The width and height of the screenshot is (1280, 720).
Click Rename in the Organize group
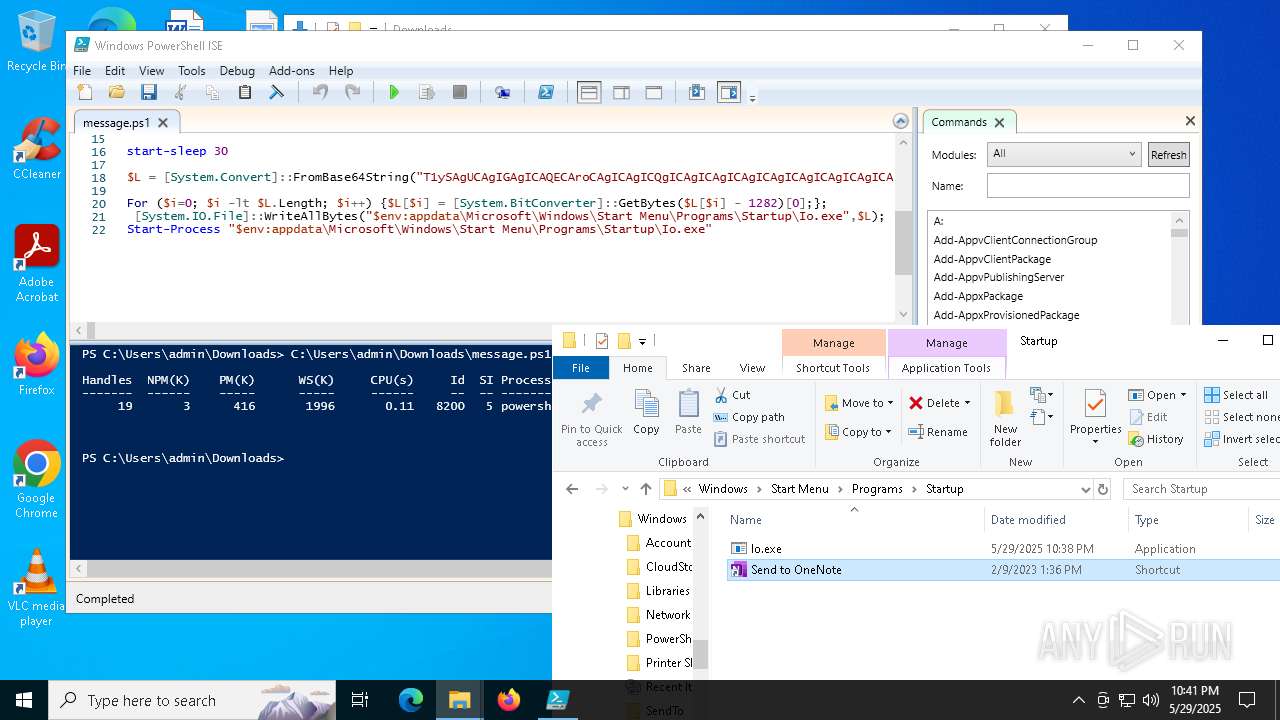point(938,432)
